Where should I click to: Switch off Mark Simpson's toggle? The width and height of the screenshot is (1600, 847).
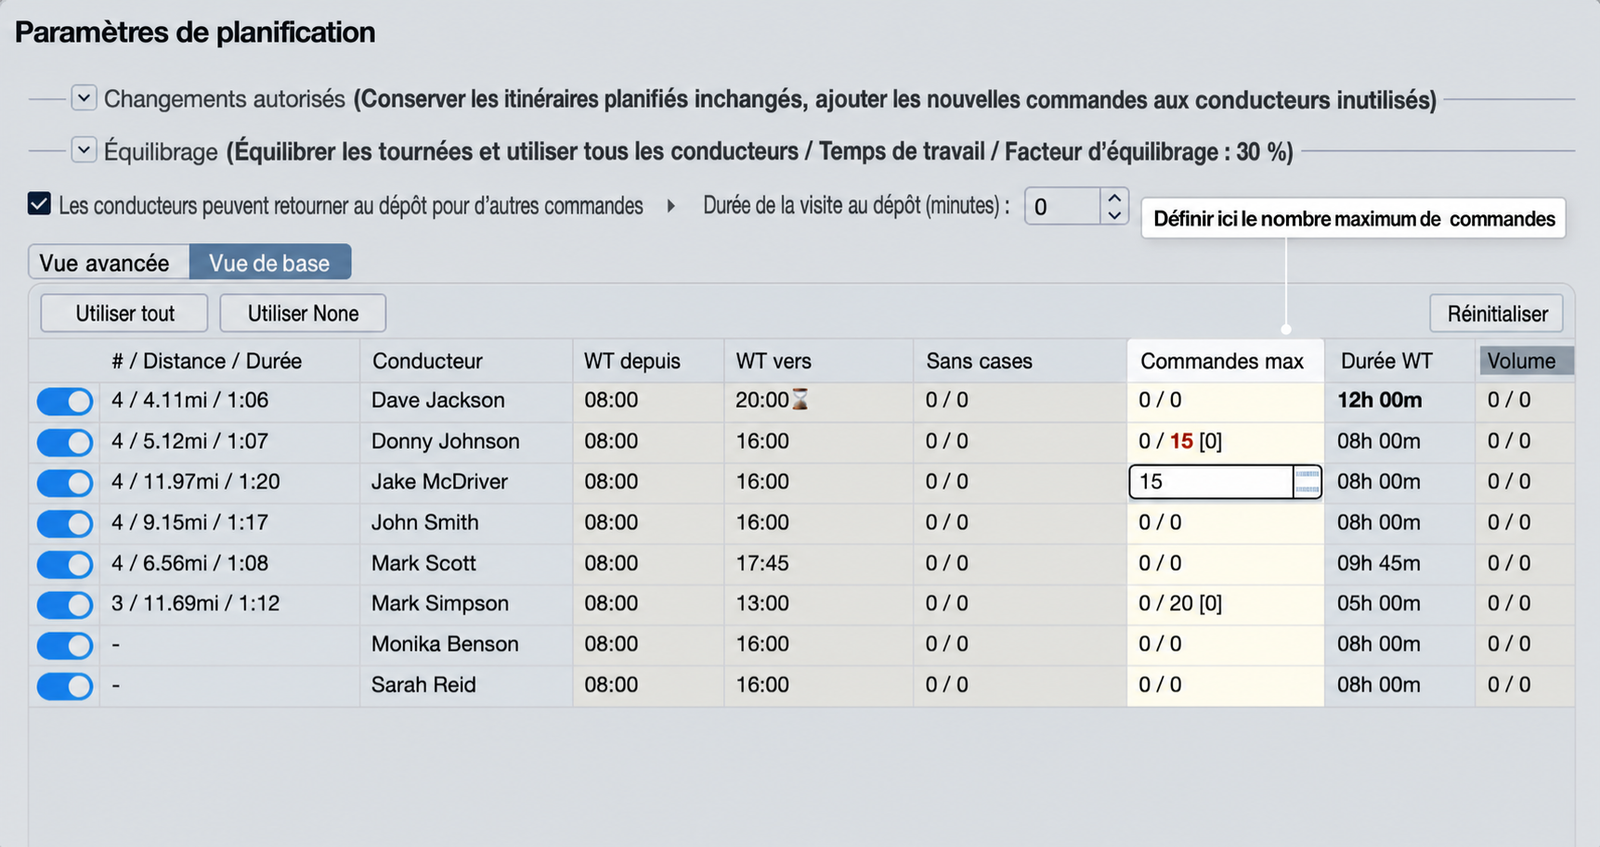65,604
